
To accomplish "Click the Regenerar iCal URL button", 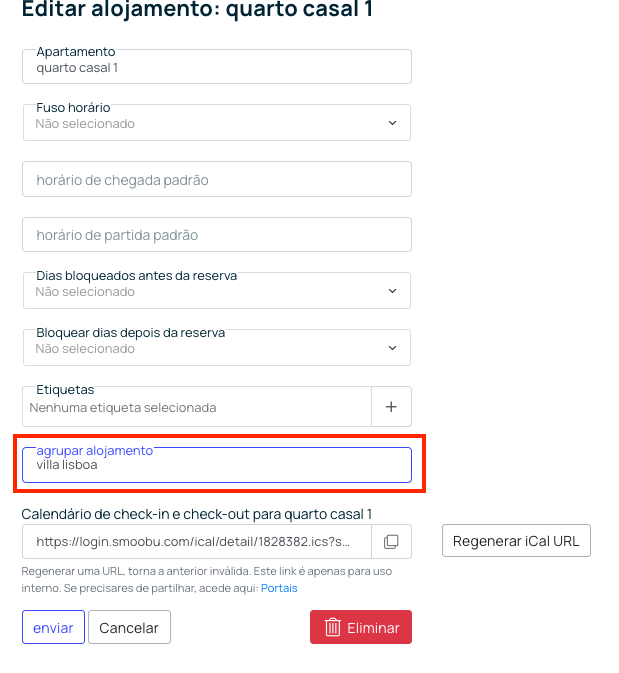I will (516, 541).
